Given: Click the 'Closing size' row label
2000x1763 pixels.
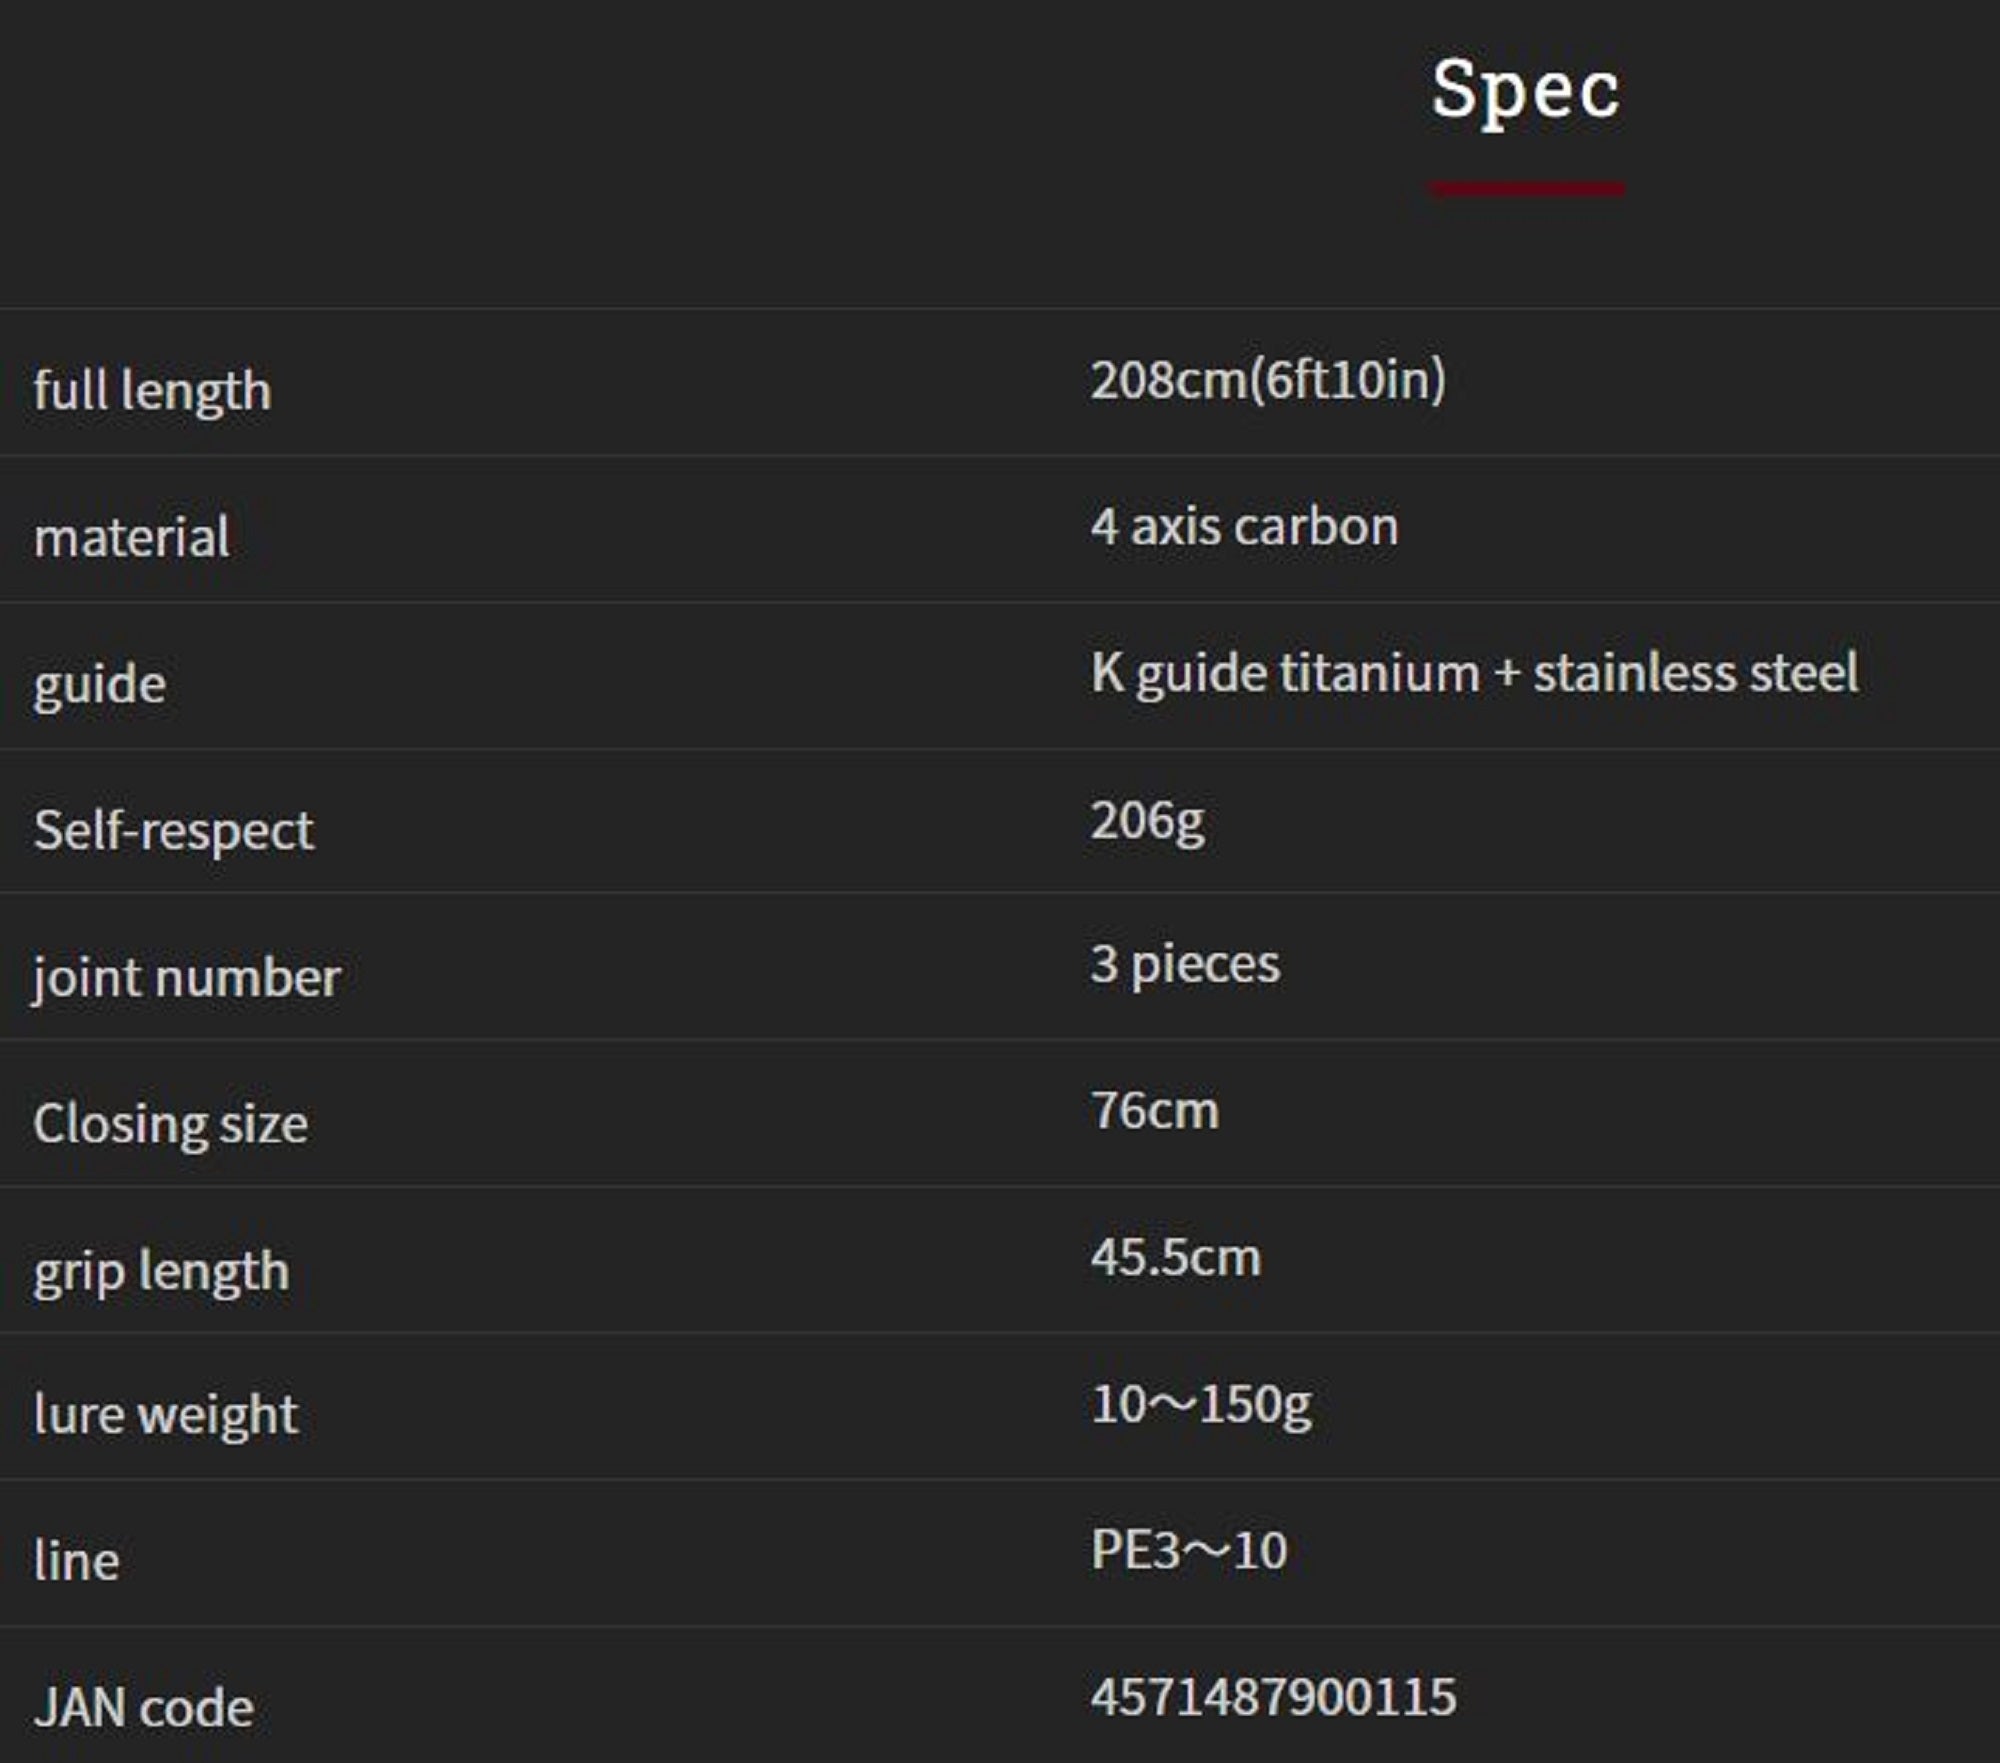Looking at the screenshot, I should (171, 1124).
